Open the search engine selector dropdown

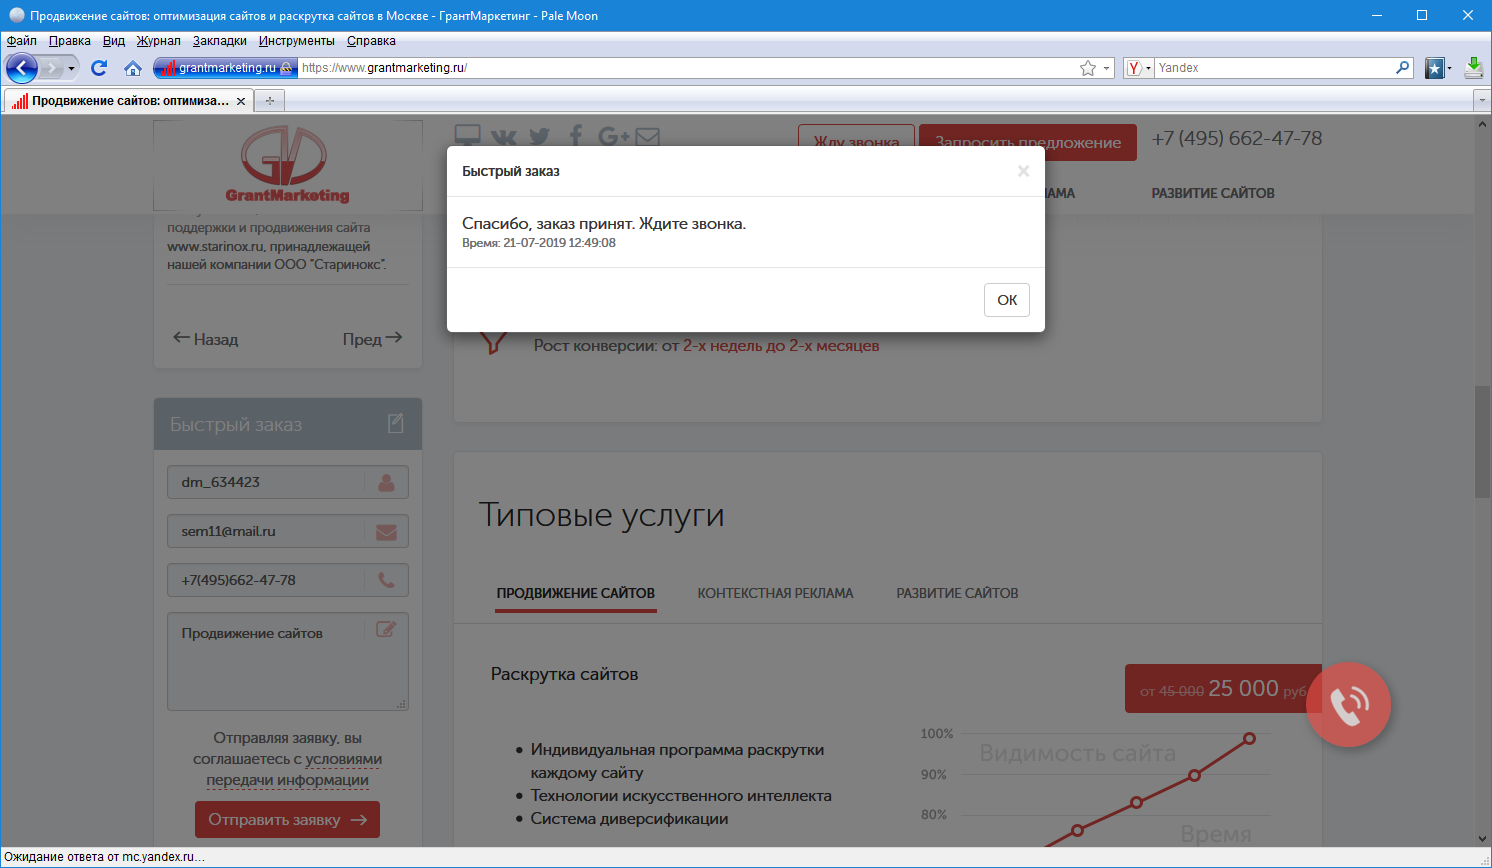1148,68
